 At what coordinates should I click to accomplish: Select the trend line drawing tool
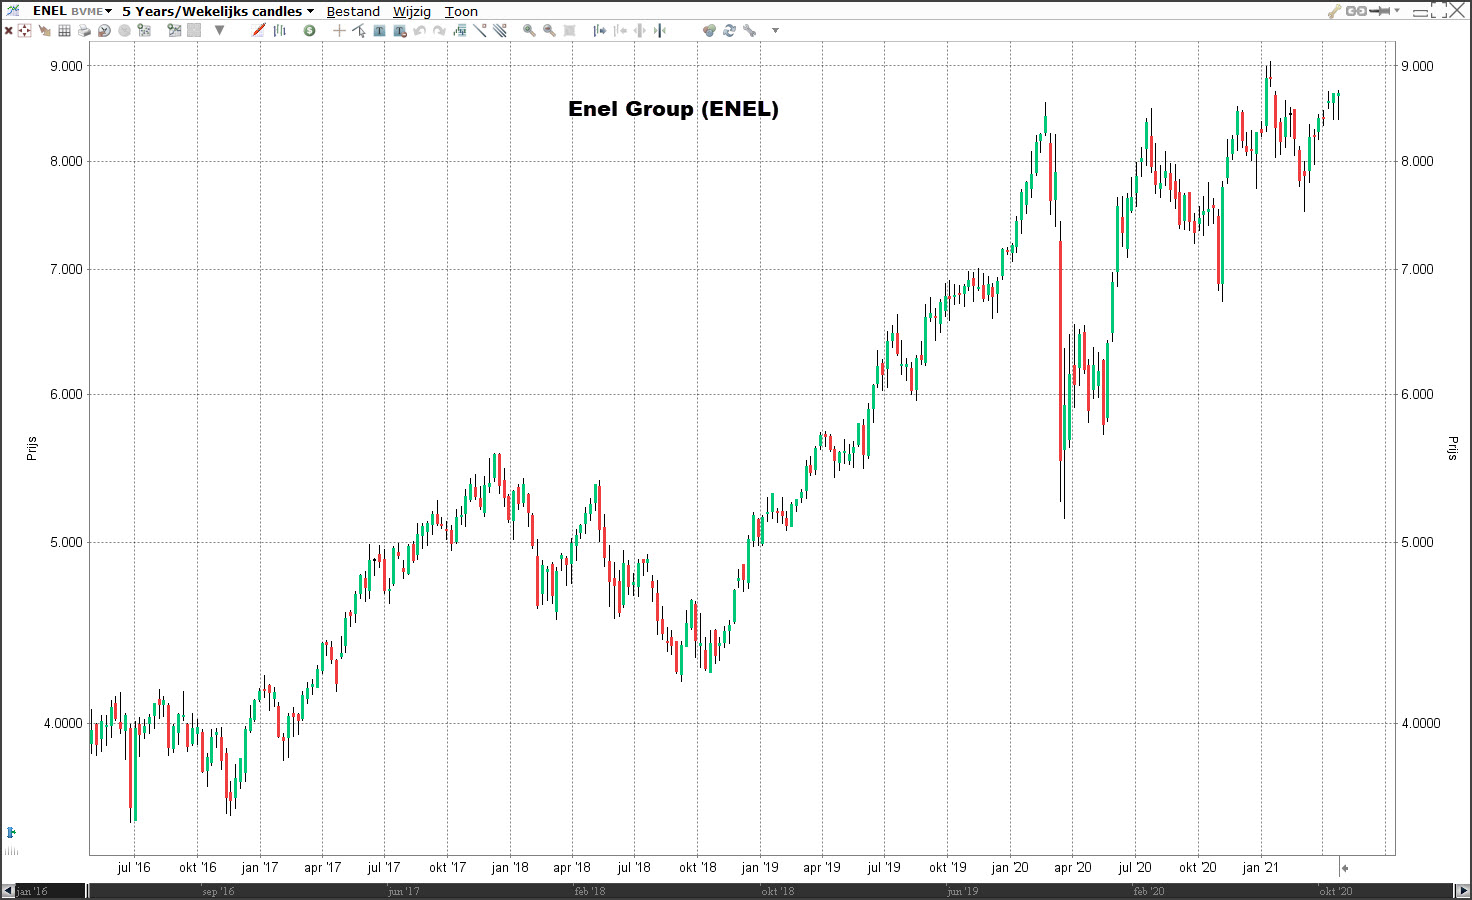[x=480, y=30]
